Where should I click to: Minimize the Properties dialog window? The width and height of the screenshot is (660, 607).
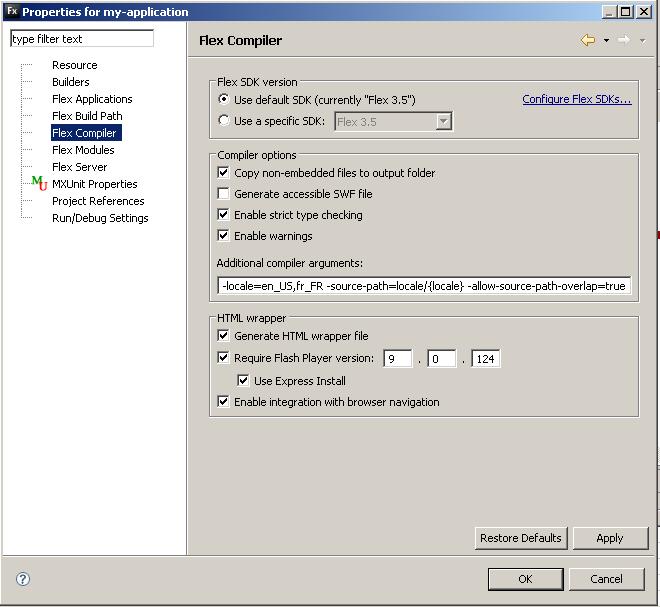click(609, 12)
